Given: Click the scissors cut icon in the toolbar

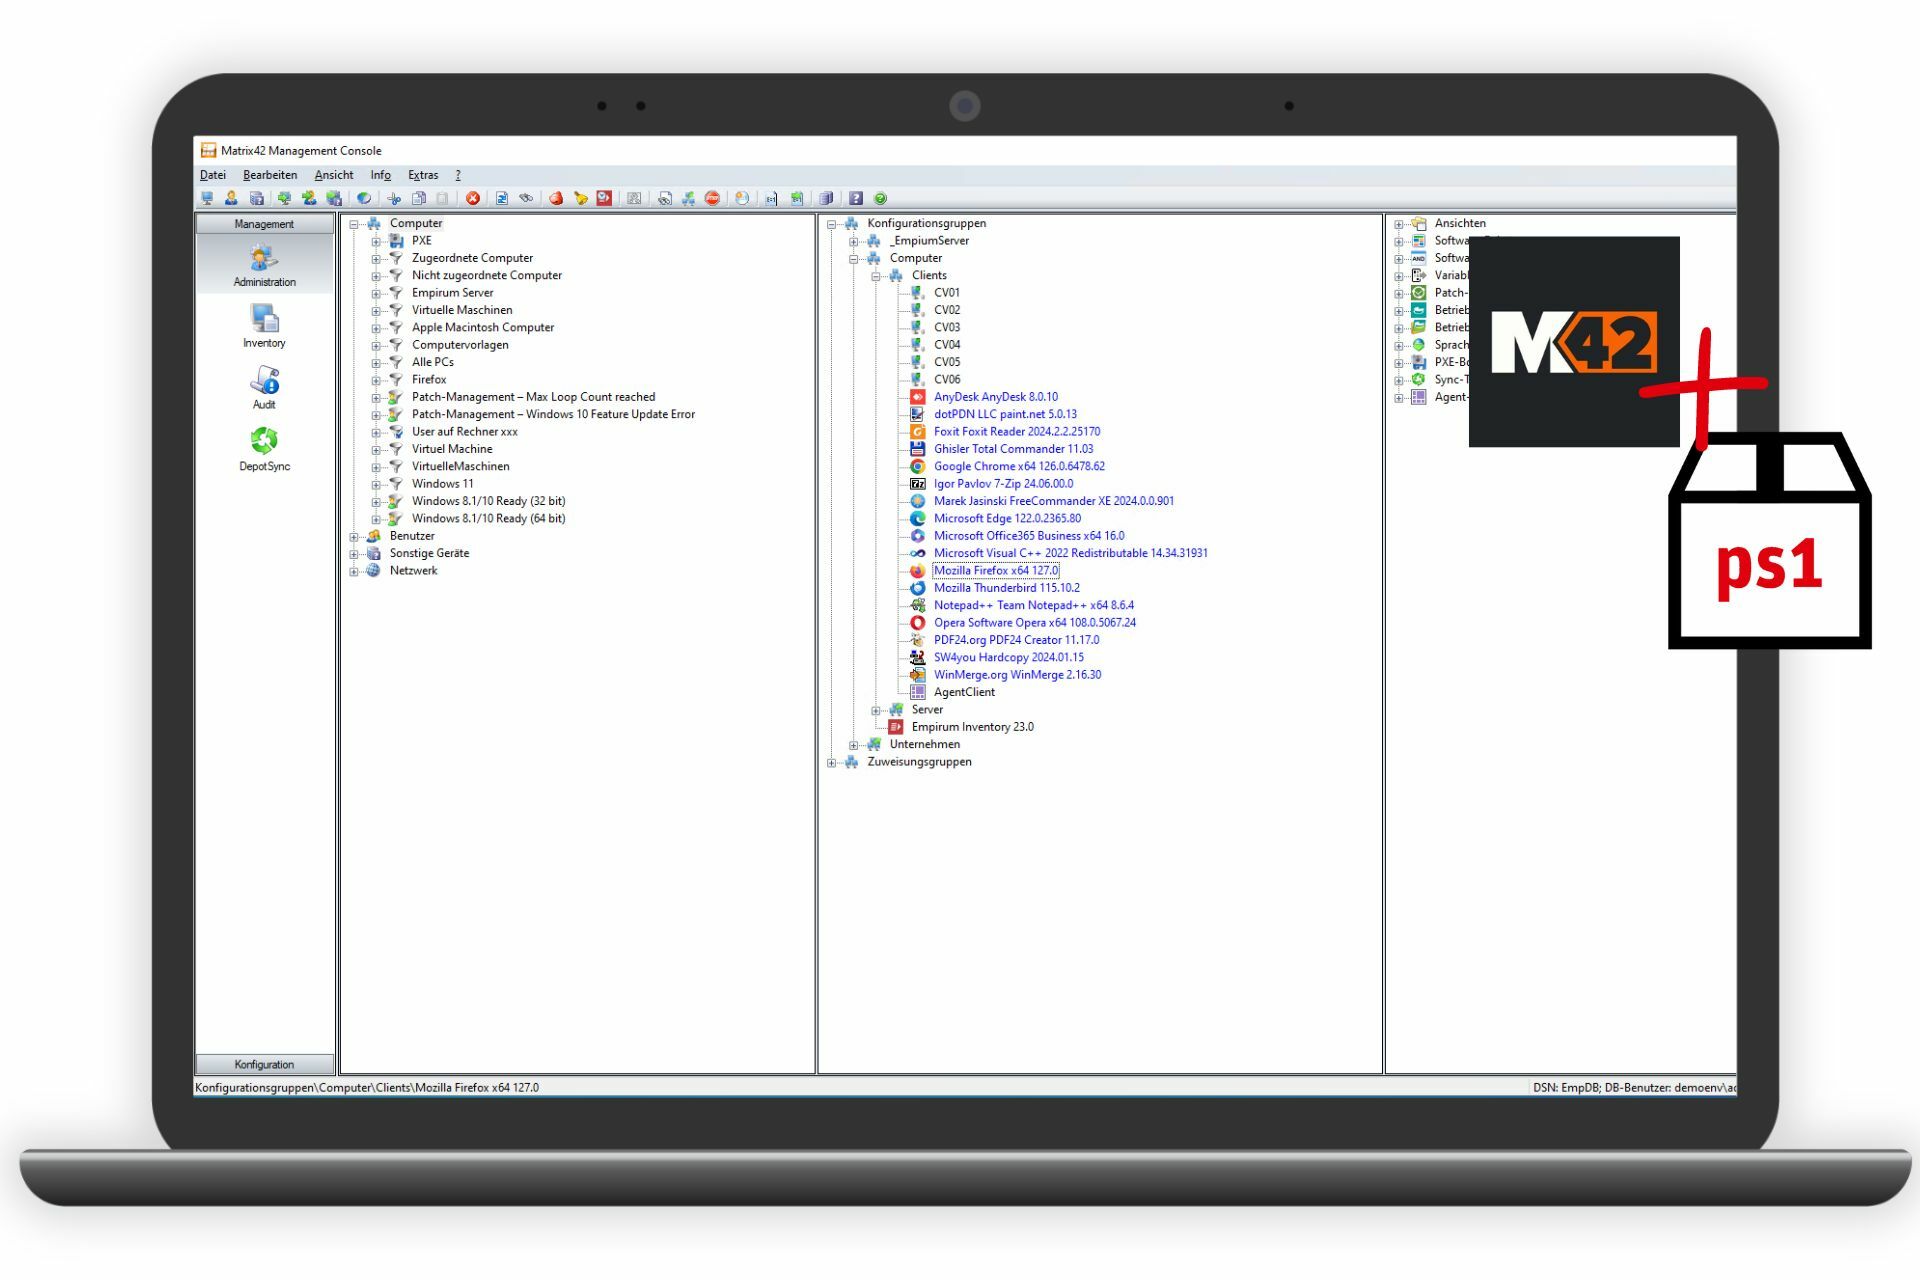Looking at the screenshot, I should click(394, 198).
